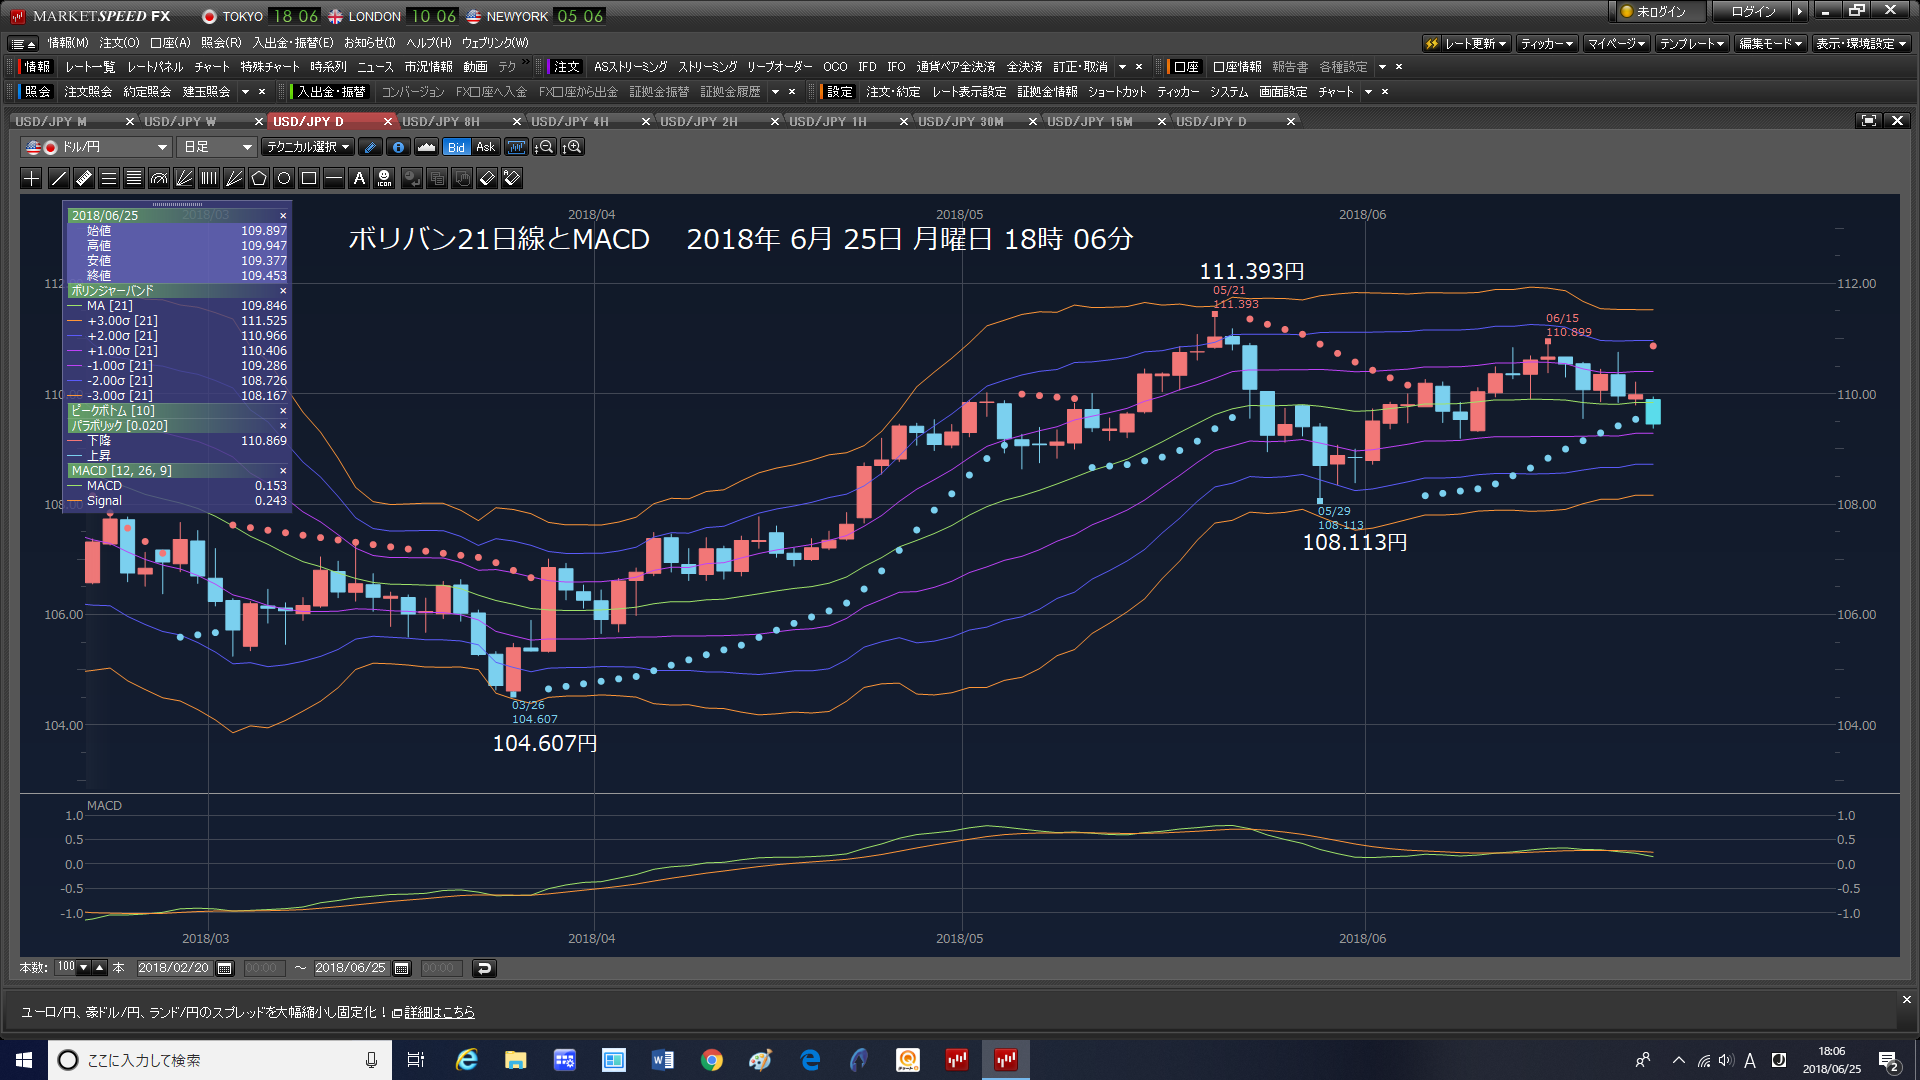Select the single-object eraser tool
The width and height of the screenshot is (1920, 1080).
click(487, 178)
